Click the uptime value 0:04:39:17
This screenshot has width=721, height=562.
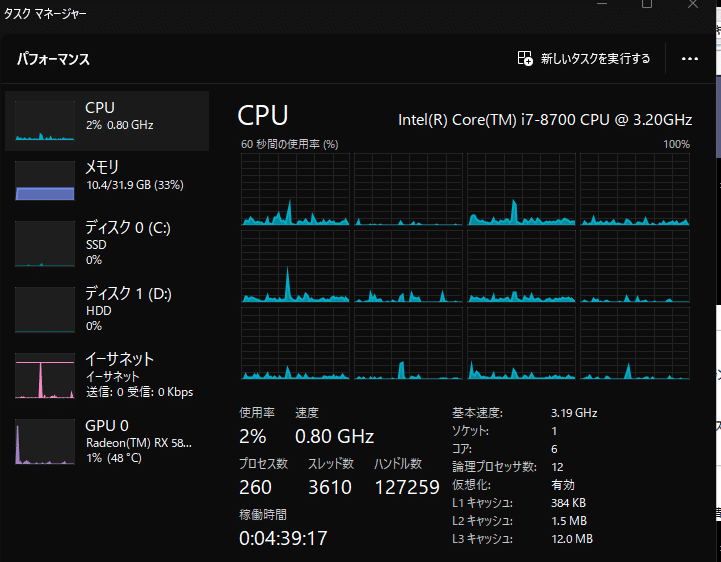(x=283, y=538)
